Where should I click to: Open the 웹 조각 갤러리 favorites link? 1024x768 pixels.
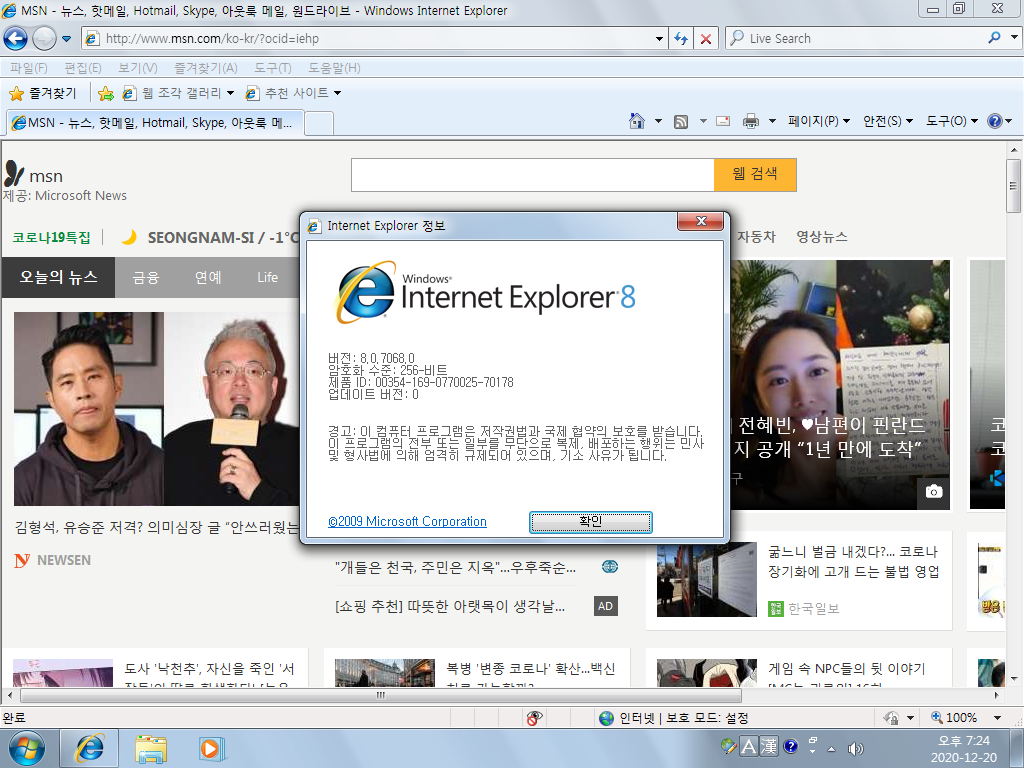(178, 93)
